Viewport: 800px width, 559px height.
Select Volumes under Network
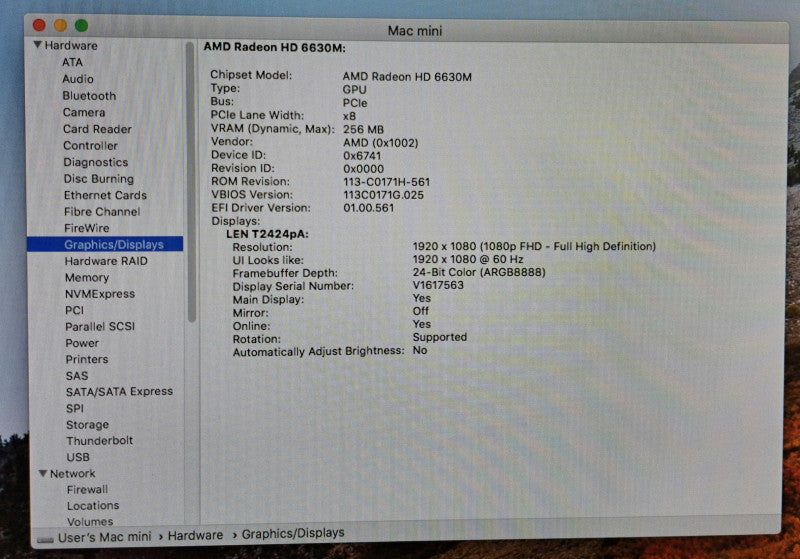coord(90,521)
